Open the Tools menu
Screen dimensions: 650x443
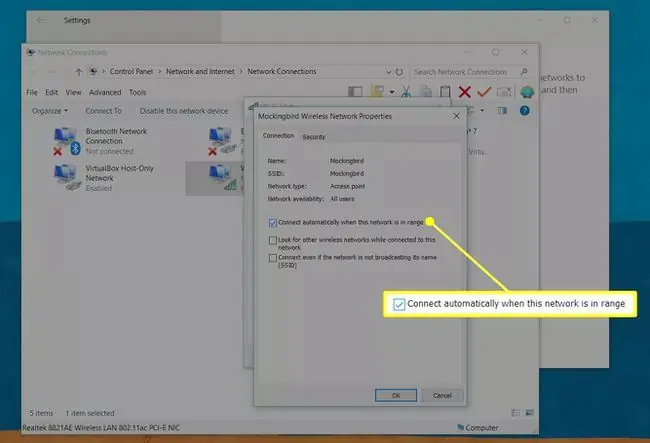(x=138, y=92)
